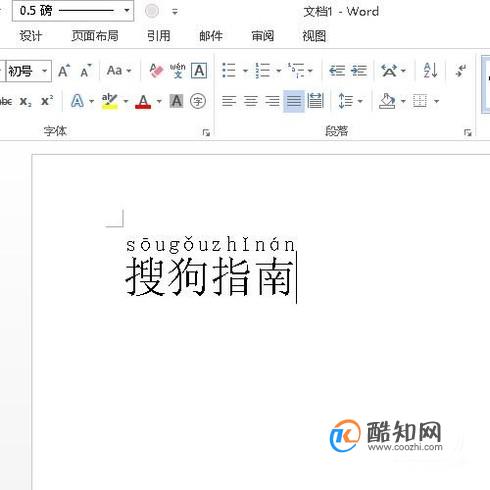This screenshot has height=490, width=490.
Task: Apply multilevel list
Action: click(x=296, y=70)
